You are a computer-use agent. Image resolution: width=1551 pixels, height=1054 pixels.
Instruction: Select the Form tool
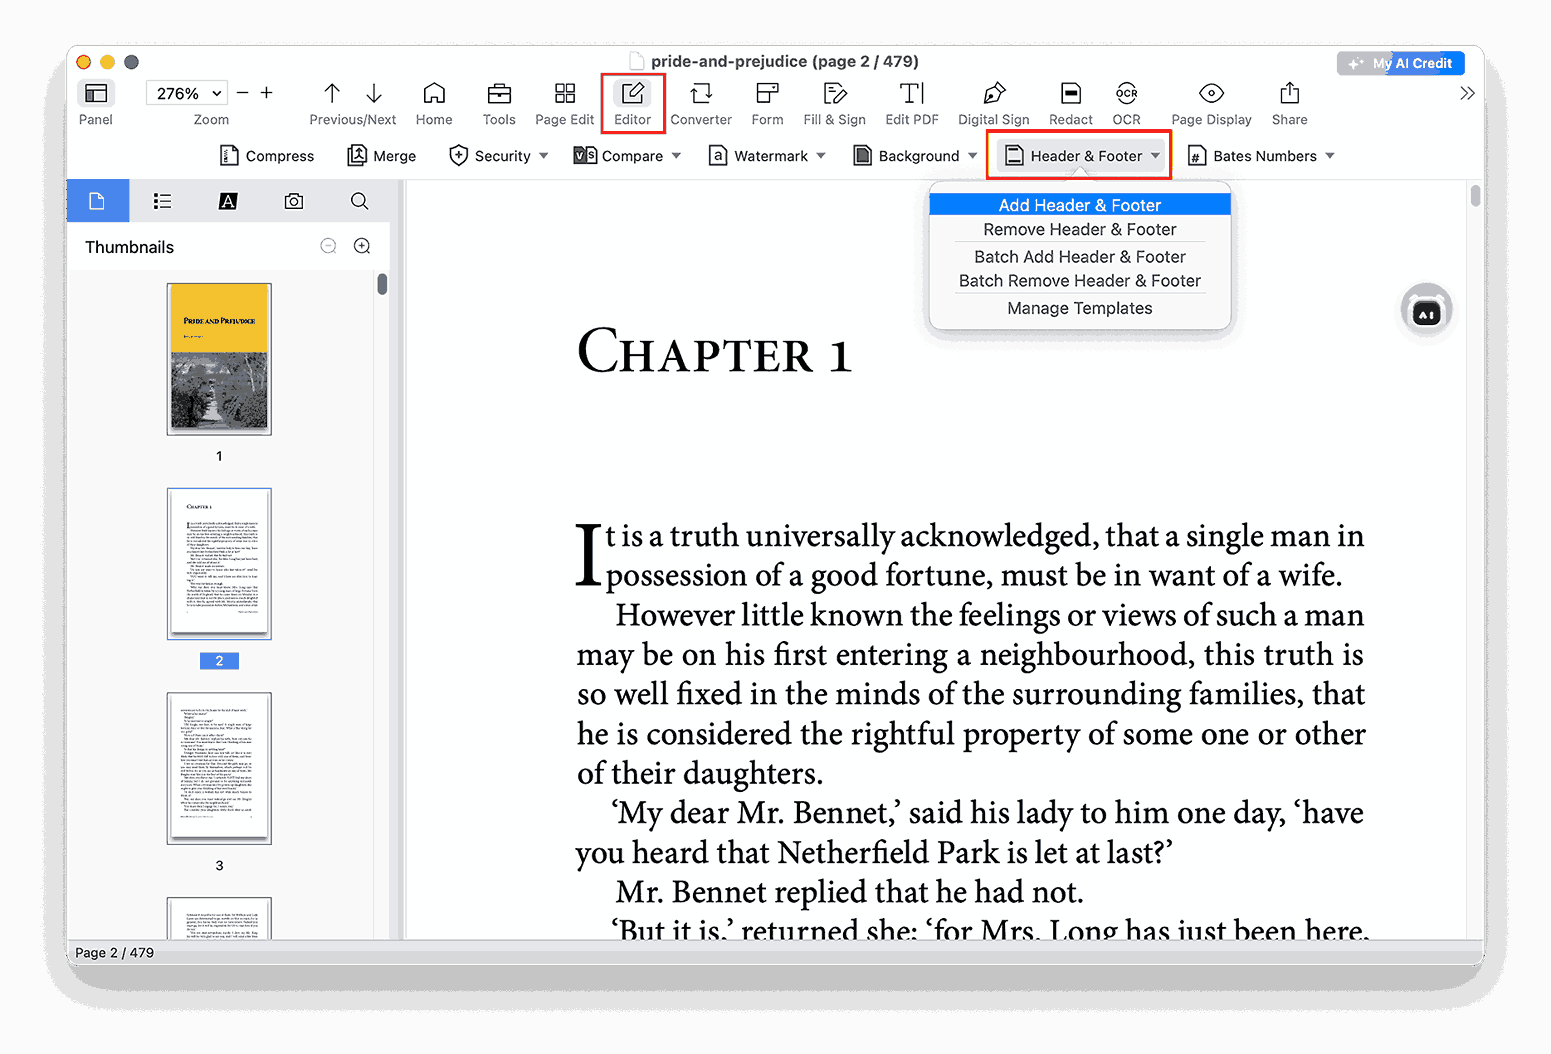[x=767, y=93]
